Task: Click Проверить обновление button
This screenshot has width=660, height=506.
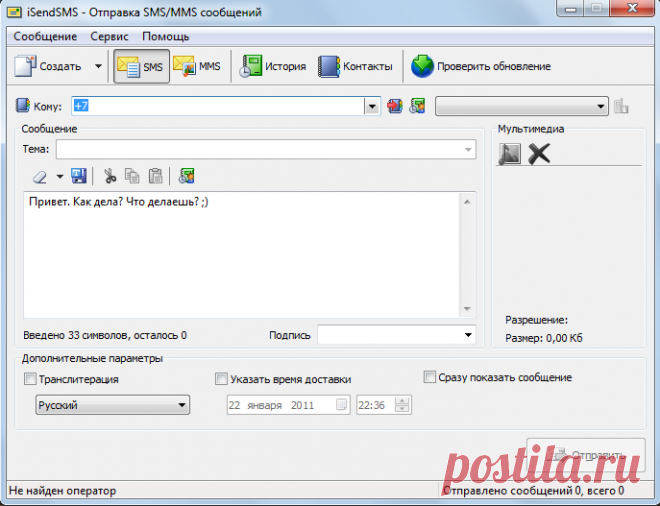Action: pos(481,66)
